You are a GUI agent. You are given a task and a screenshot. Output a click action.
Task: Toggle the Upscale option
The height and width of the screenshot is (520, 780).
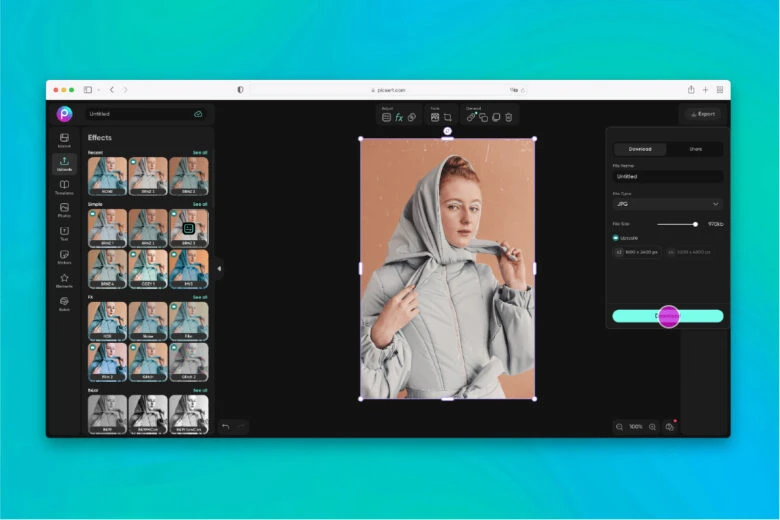616,238
